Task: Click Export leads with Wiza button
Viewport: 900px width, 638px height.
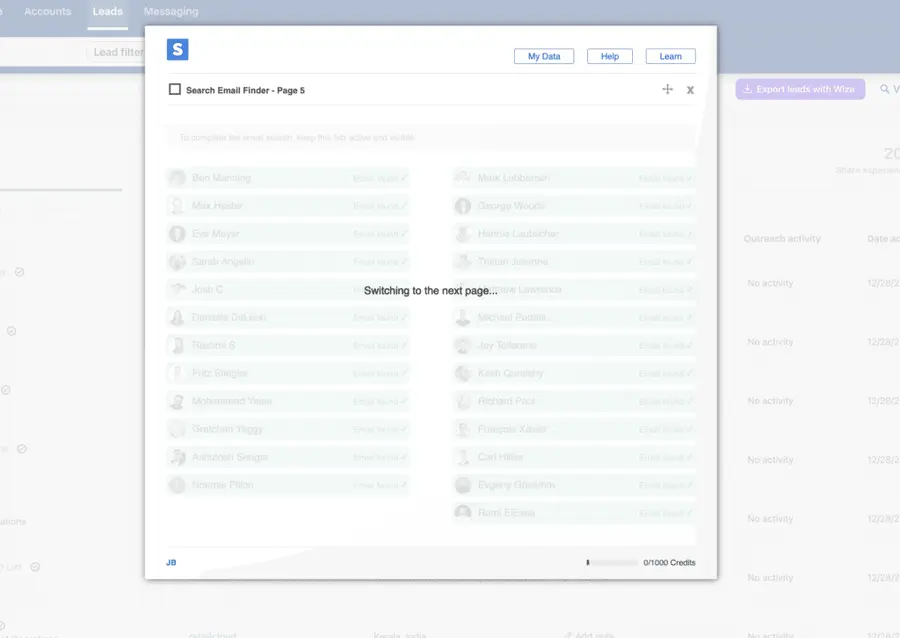Action: pyautogui.click(x=800, y=89)
